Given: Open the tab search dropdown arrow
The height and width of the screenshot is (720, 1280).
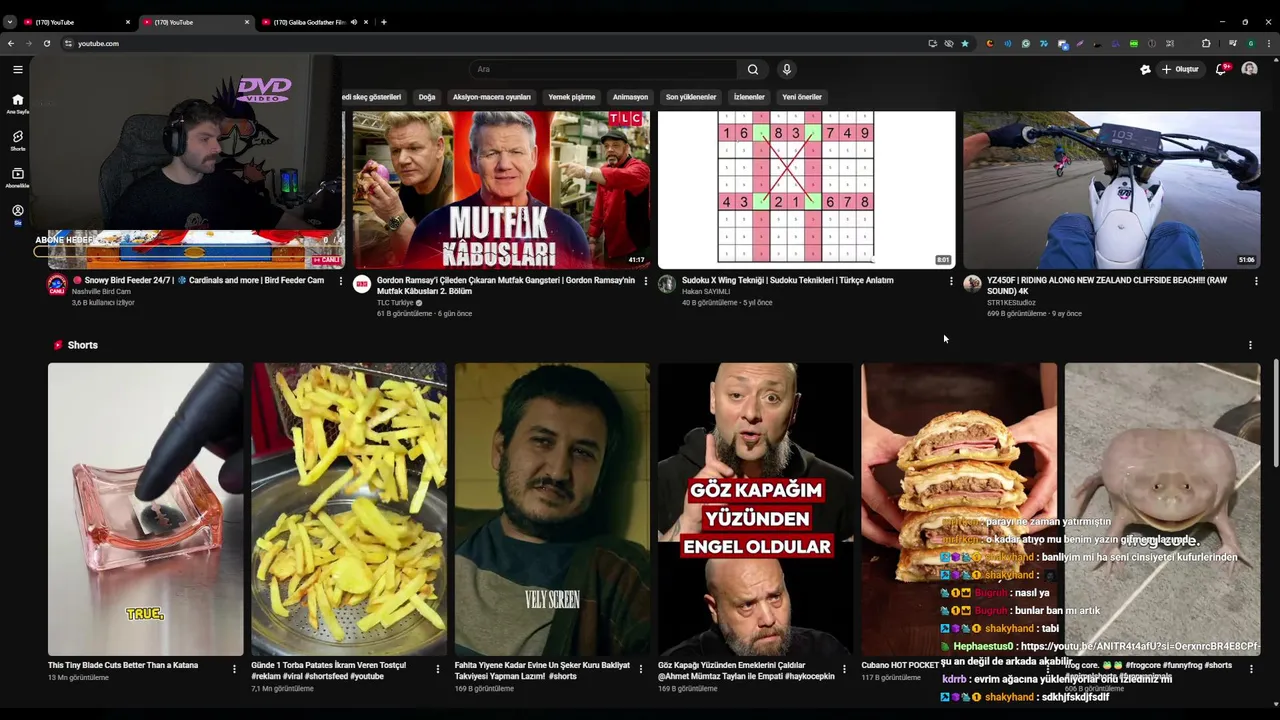Looking at the screenshot, I should coord(10,22).
